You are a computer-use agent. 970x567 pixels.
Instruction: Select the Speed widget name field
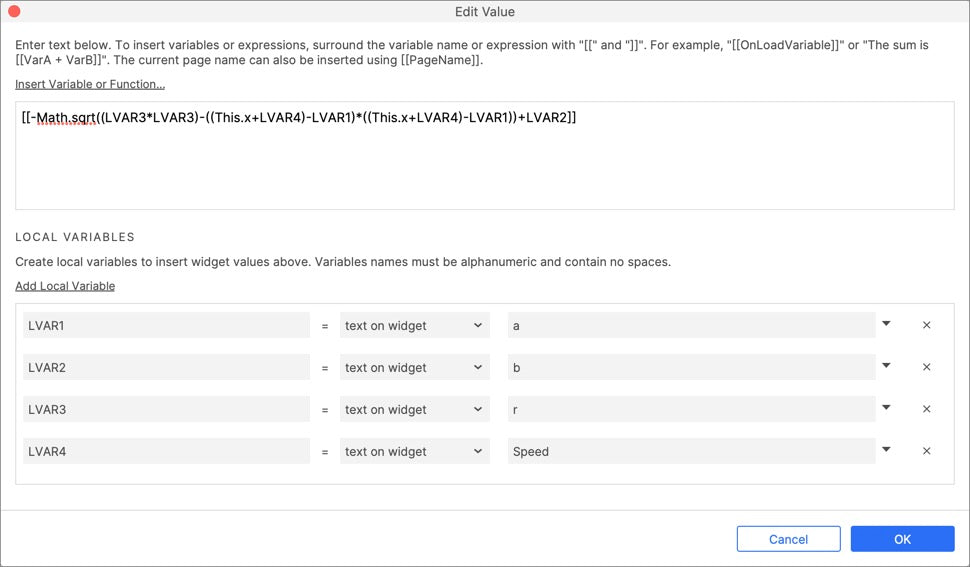coord(690,451)
